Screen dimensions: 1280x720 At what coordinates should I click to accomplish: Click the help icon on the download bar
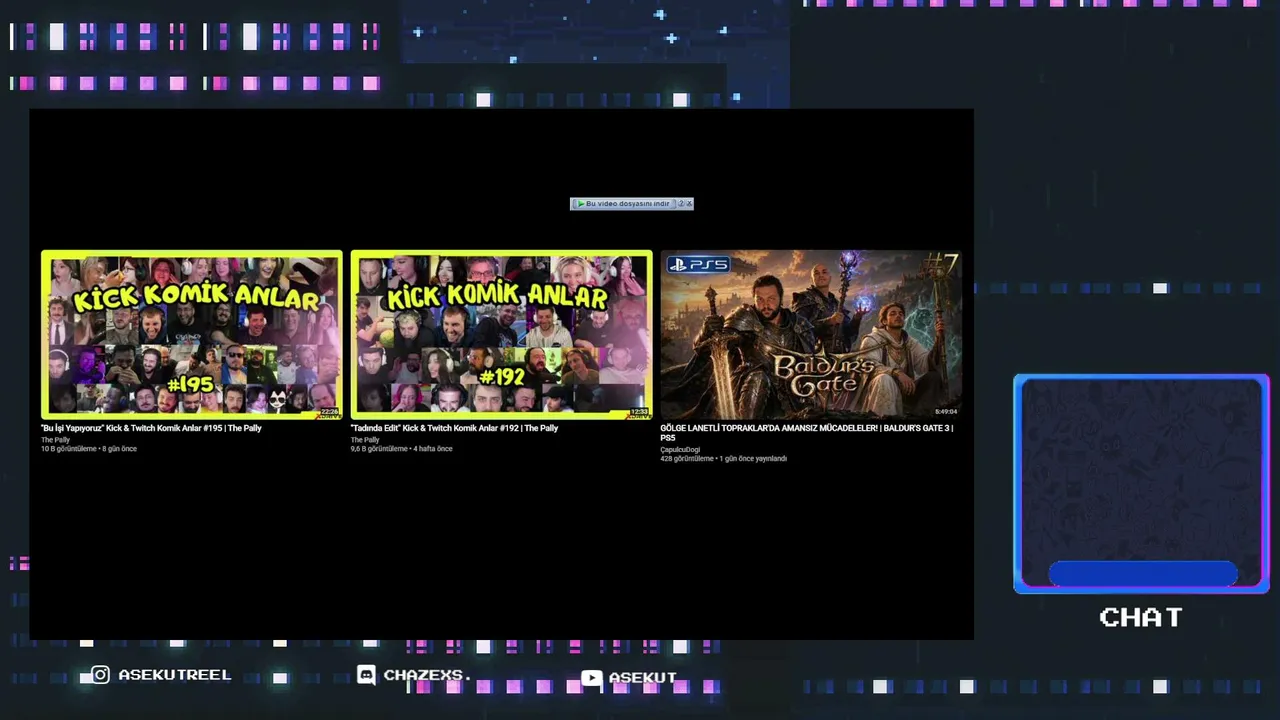[681, 204]
